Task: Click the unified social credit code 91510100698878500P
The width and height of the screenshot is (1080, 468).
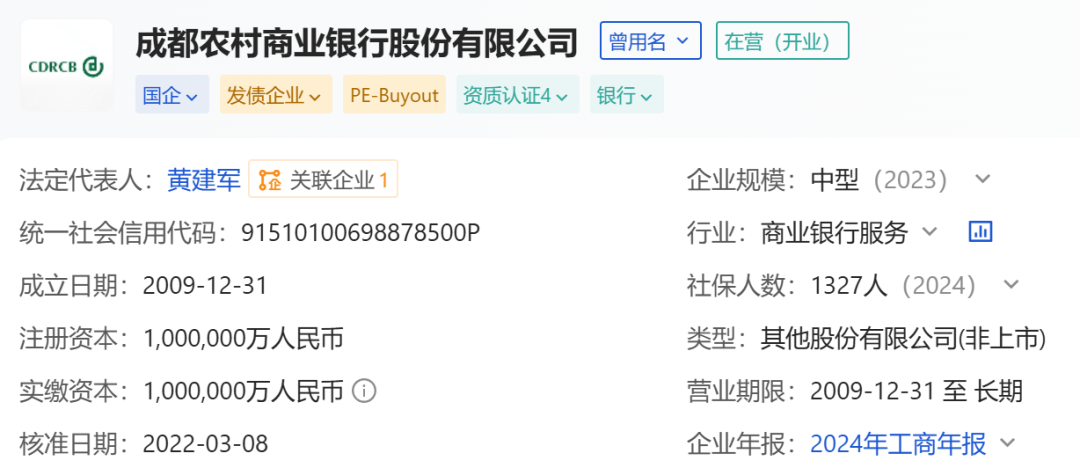Action: [x=361, y=233]
